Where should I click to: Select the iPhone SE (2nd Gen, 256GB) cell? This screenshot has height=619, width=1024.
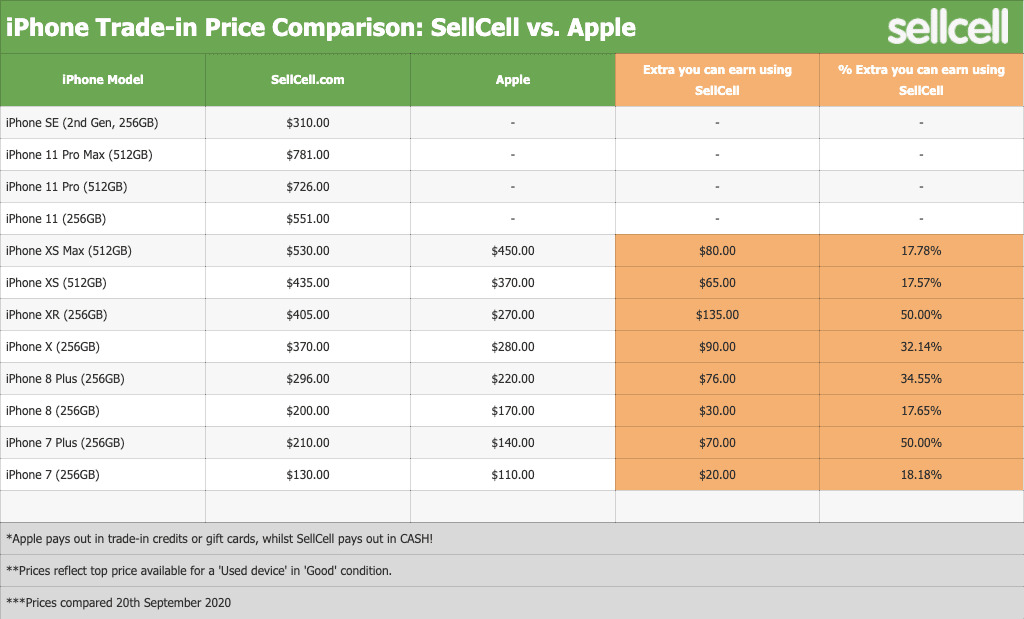(82, 123)
